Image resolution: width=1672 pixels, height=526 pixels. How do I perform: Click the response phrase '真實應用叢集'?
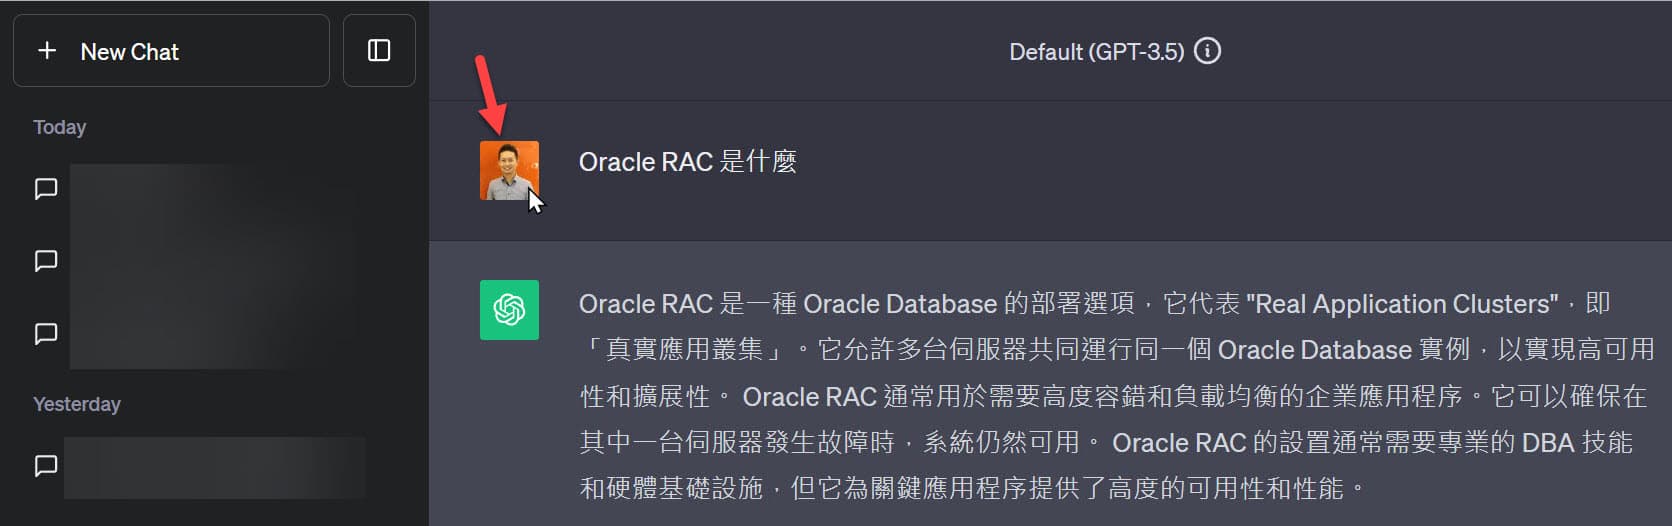click(x=684, y=350)
